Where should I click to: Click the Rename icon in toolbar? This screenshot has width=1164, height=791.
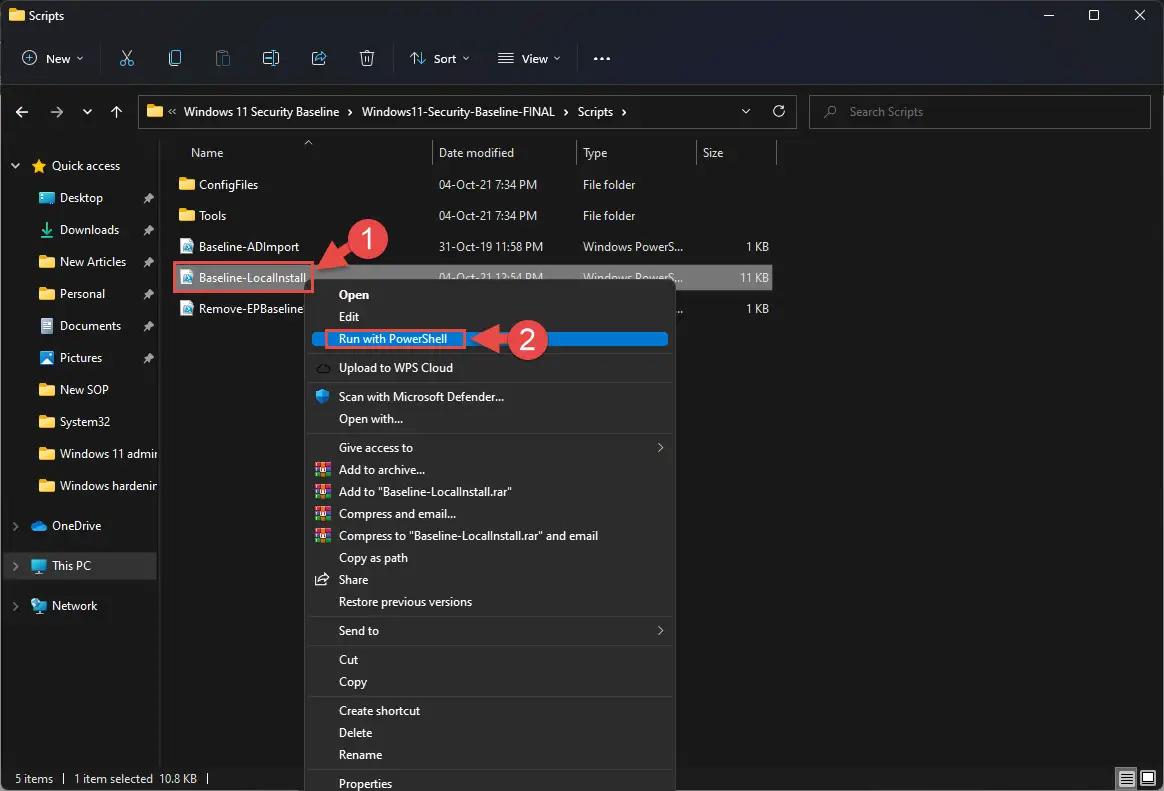271,59
